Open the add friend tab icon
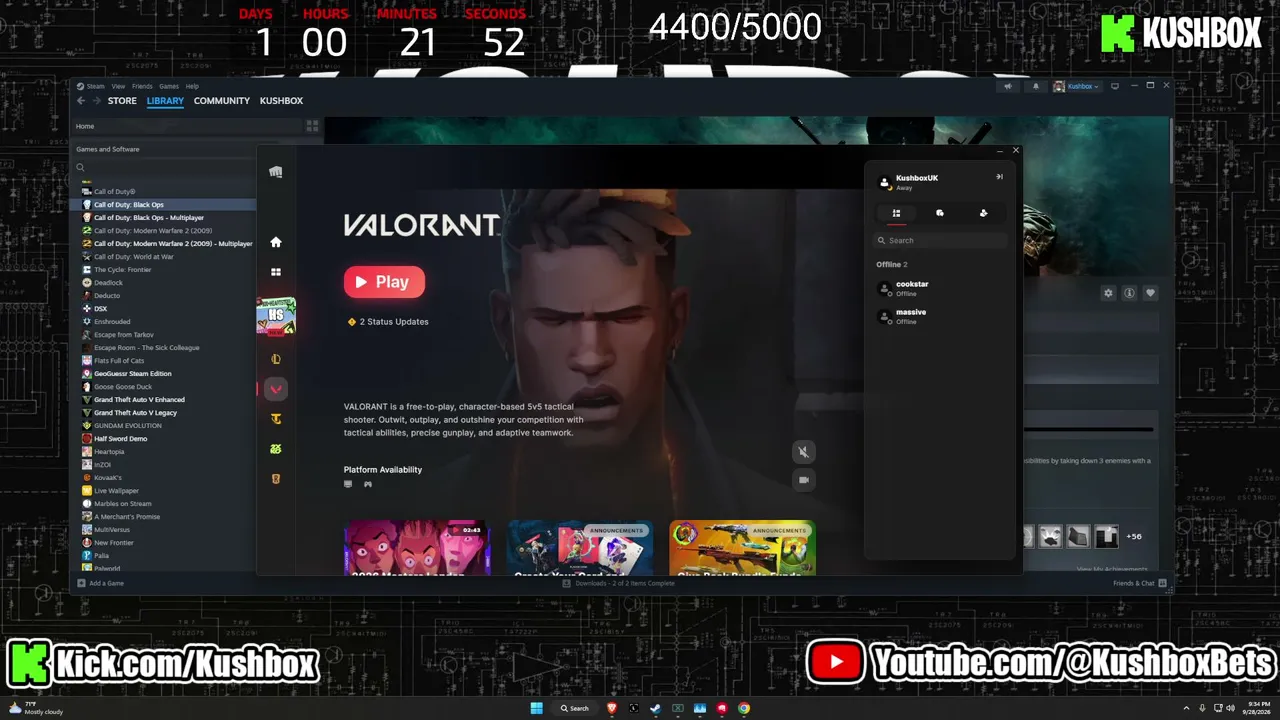The width and height of the screenshot is (1280, 720). [984, 213]
